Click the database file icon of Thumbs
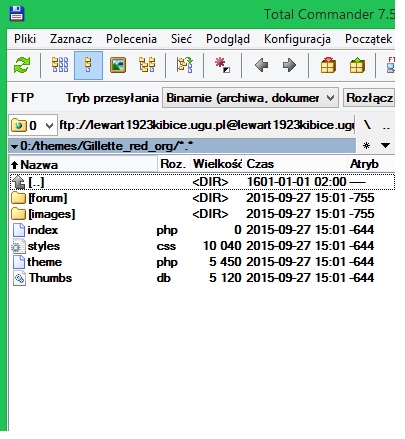This screenshot has height=439, width=405. point(19,278)
